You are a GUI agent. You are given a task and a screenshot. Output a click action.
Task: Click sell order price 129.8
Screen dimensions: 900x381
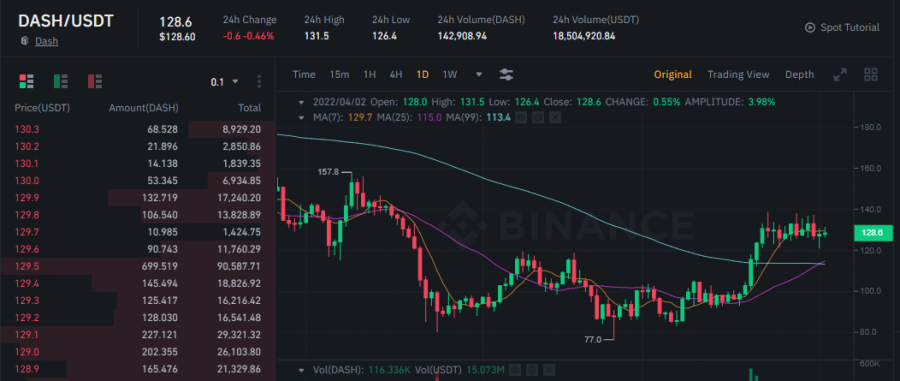click(x=27, y=215)
